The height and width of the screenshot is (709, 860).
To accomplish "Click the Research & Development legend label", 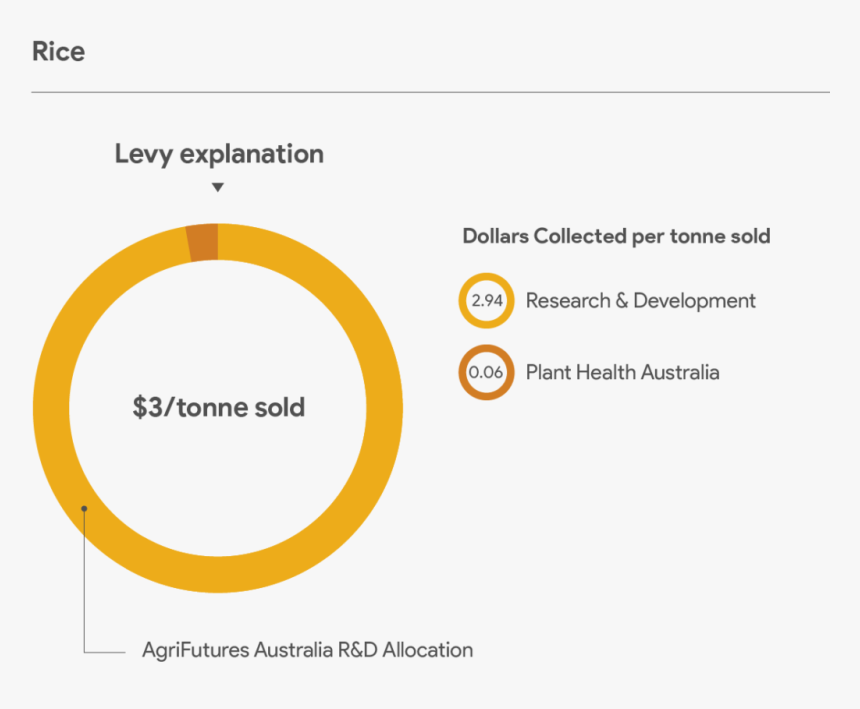I will [x=640, y=300].
